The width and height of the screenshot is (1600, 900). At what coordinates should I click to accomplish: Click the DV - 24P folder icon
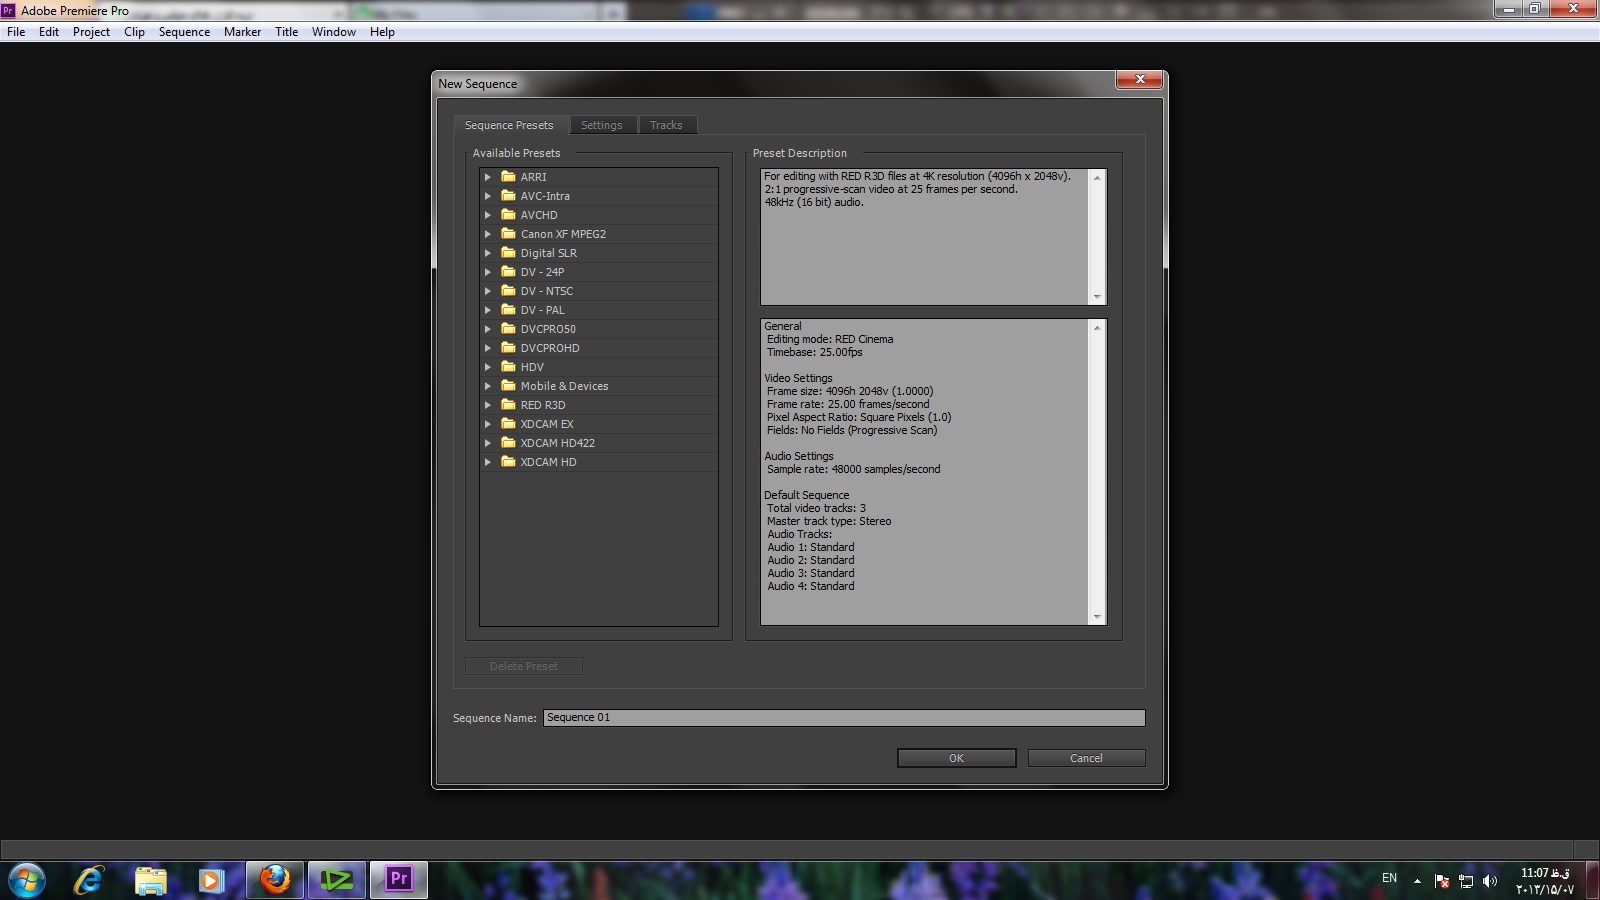click(x=508, y=271)
